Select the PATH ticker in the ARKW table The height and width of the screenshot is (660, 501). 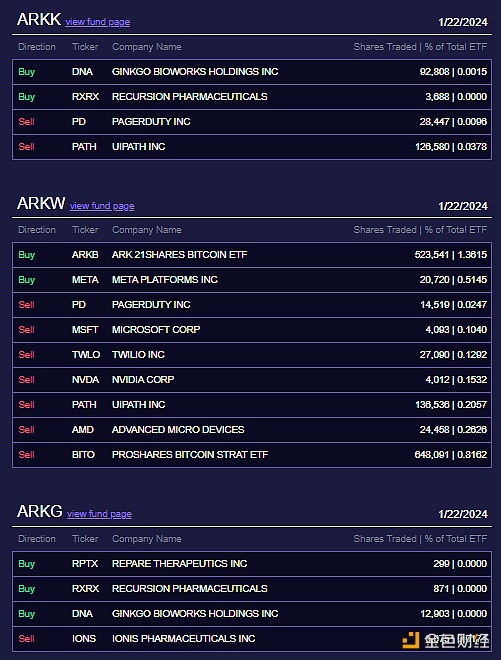click(84, 405)
